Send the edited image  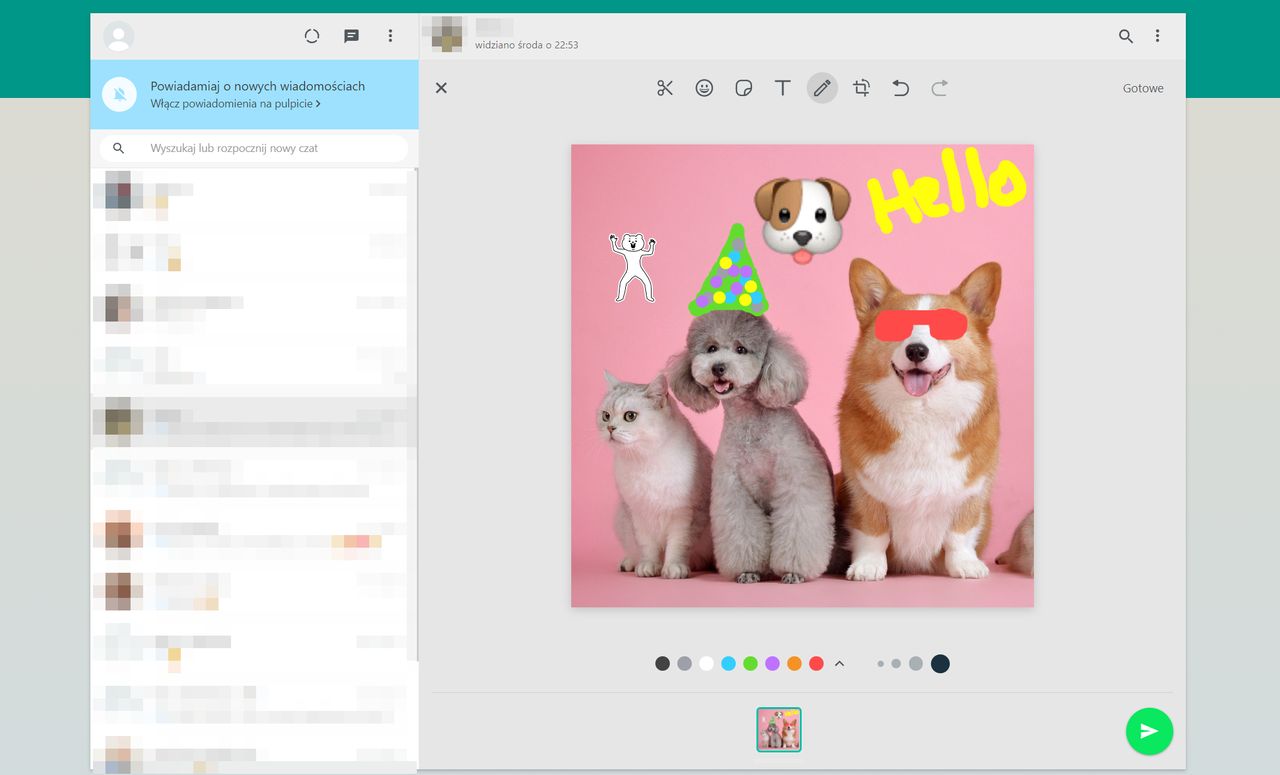(x=1149, y=731)
